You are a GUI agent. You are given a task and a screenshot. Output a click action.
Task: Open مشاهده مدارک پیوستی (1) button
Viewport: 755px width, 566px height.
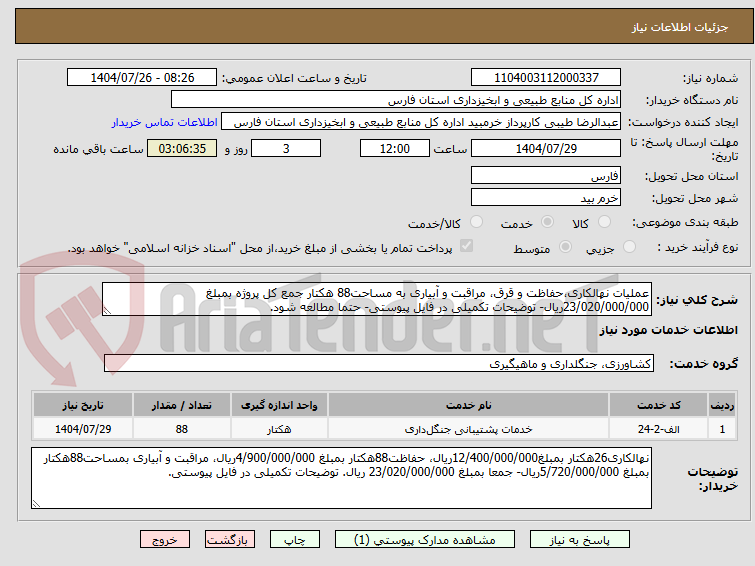[425, 540]
